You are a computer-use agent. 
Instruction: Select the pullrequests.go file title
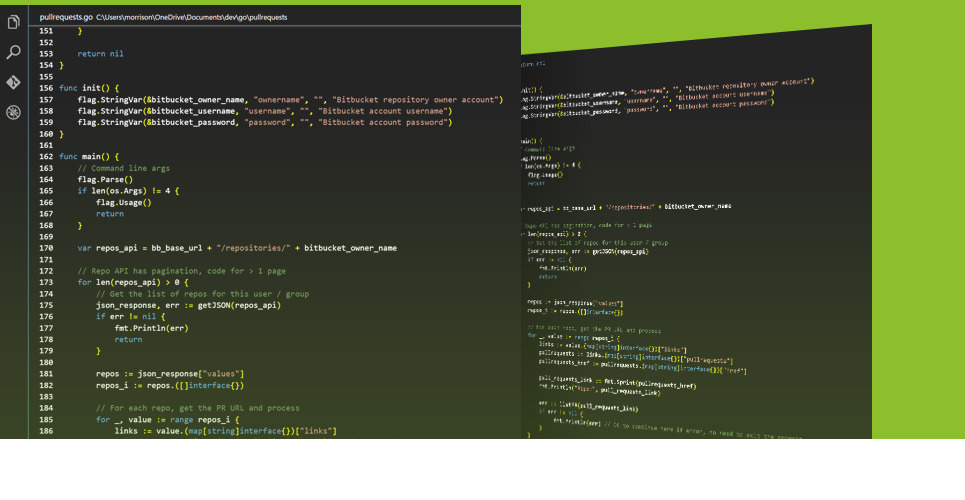pyautogui.click(x=66, y=17)
